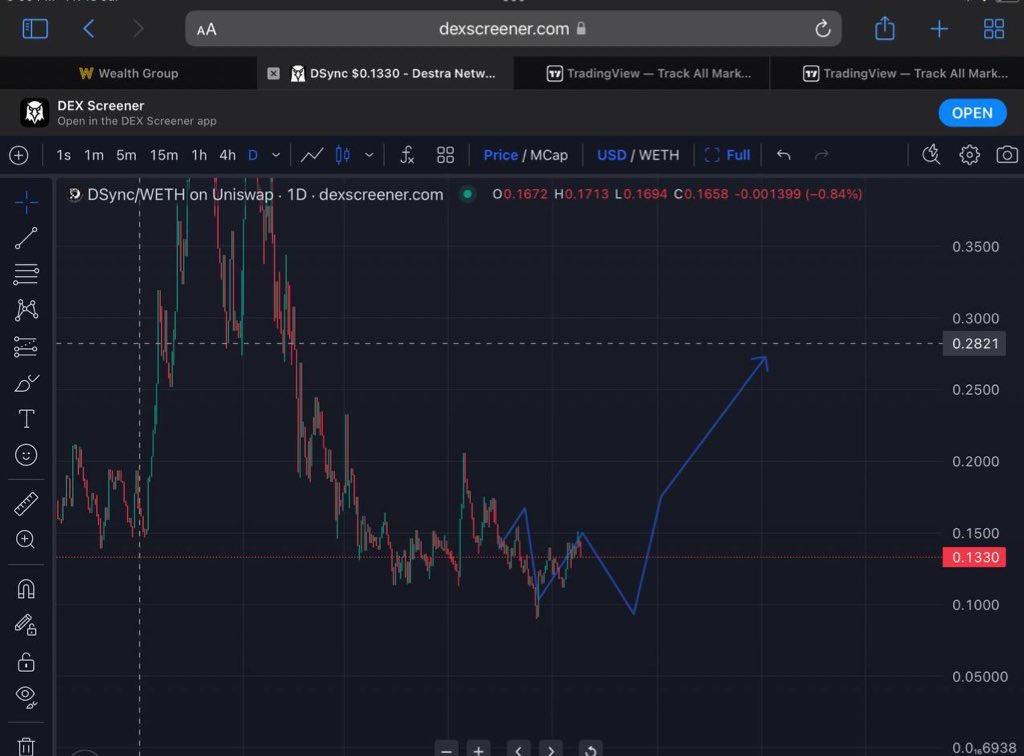Select the trend line tool
The image size is (1024, 756).
(26, 238)
